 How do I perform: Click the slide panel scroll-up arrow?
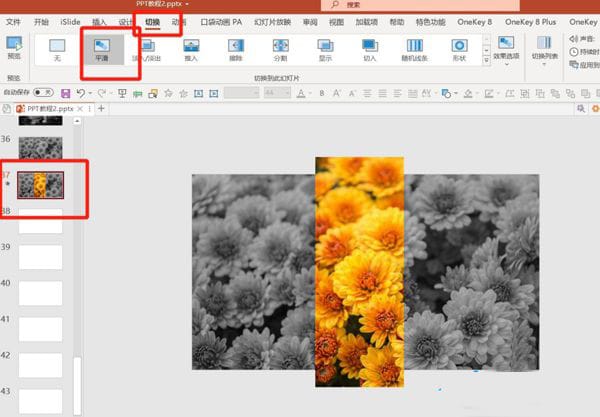(77, 121)
